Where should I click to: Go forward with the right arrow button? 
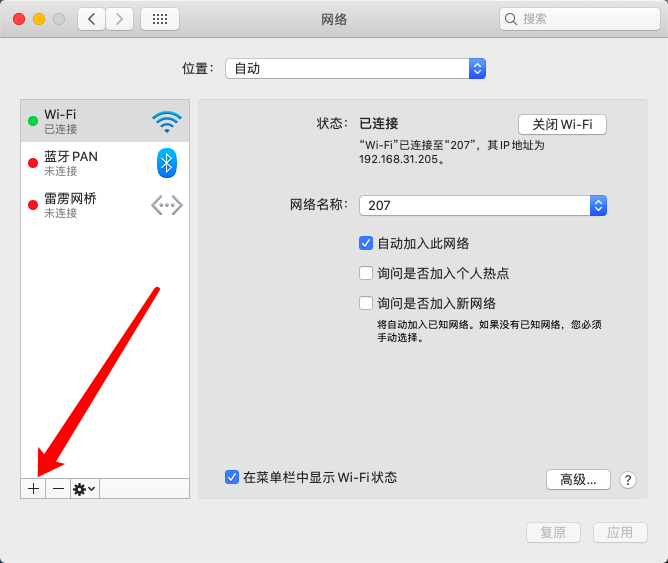point(120,19)
